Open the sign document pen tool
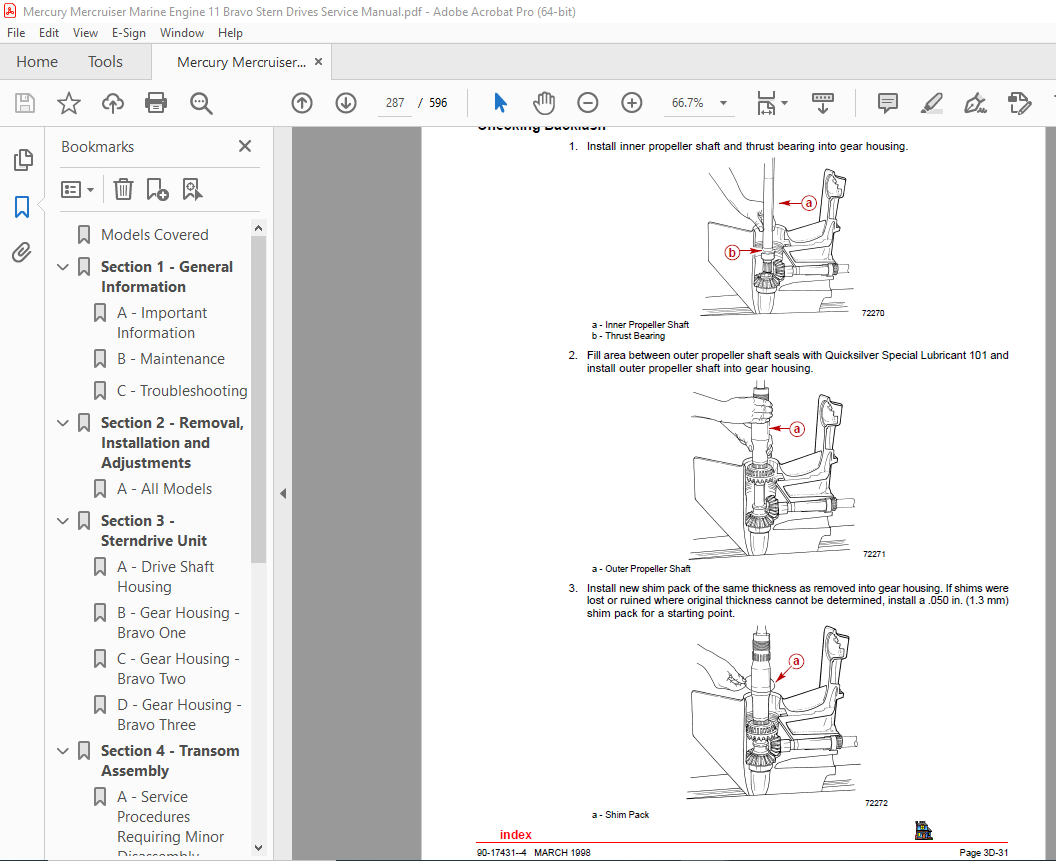 (x=975, y=103)
